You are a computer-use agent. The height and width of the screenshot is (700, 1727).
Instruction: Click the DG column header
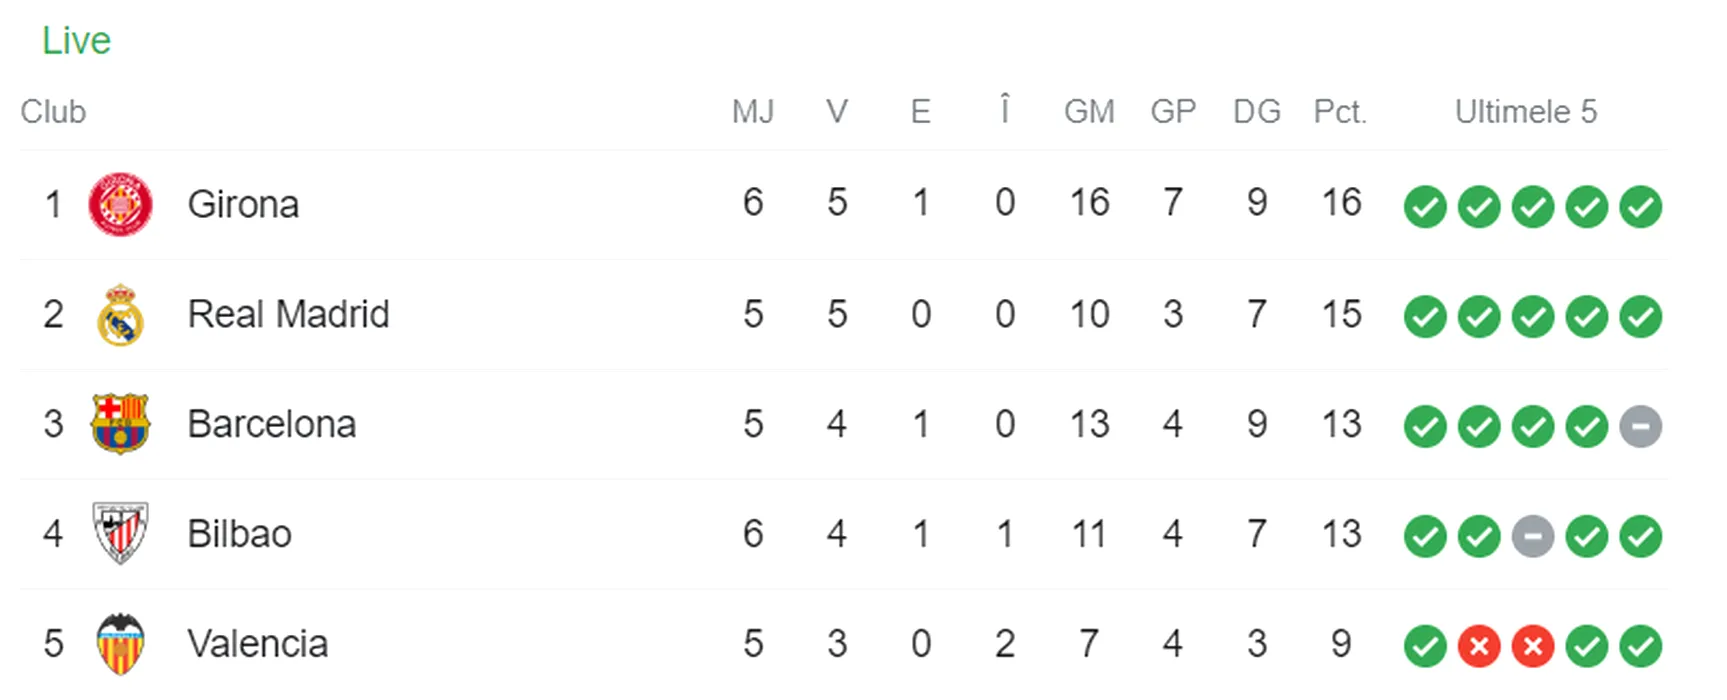[1257, 111]
